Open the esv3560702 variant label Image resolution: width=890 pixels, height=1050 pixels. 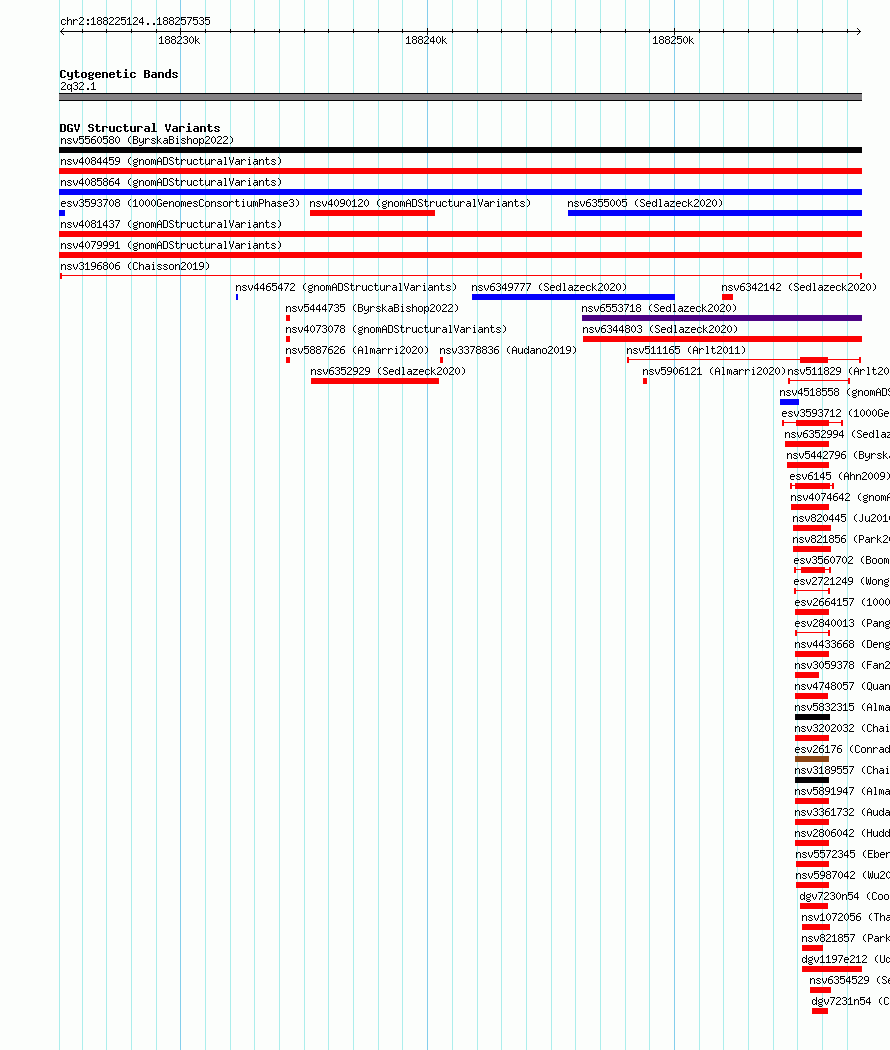pyautogui.click(x=842, y=560)
